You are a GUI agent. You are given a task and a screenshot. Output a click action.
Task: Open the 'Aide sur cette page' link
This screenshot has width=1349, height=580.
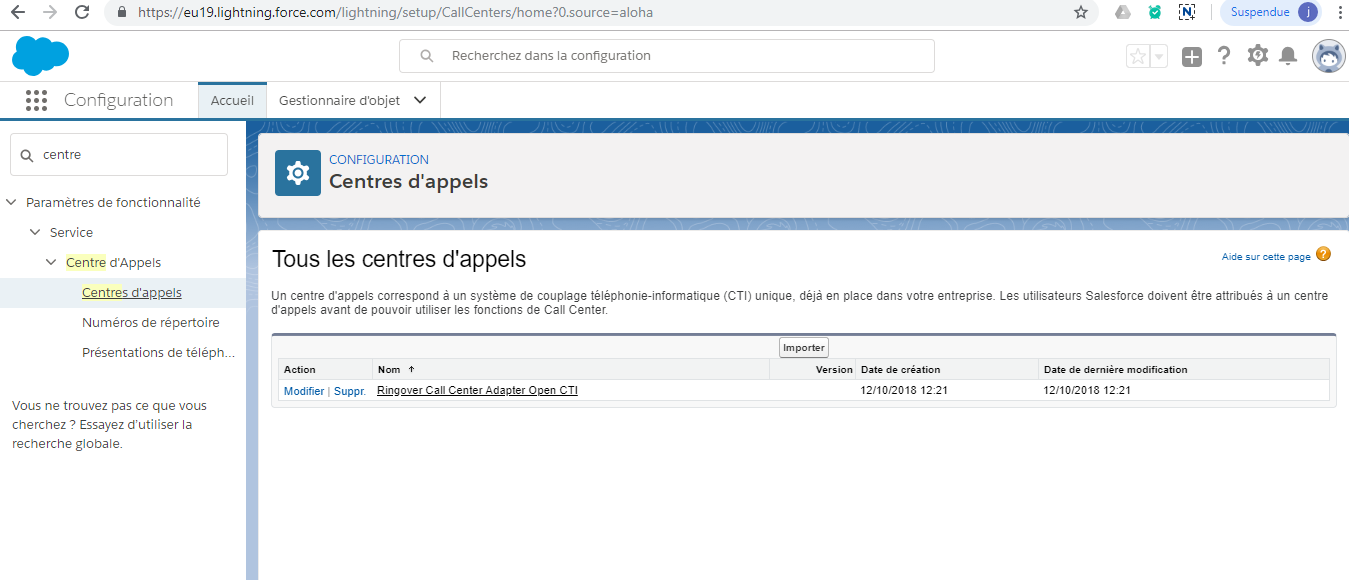(x=1266, y=257)
